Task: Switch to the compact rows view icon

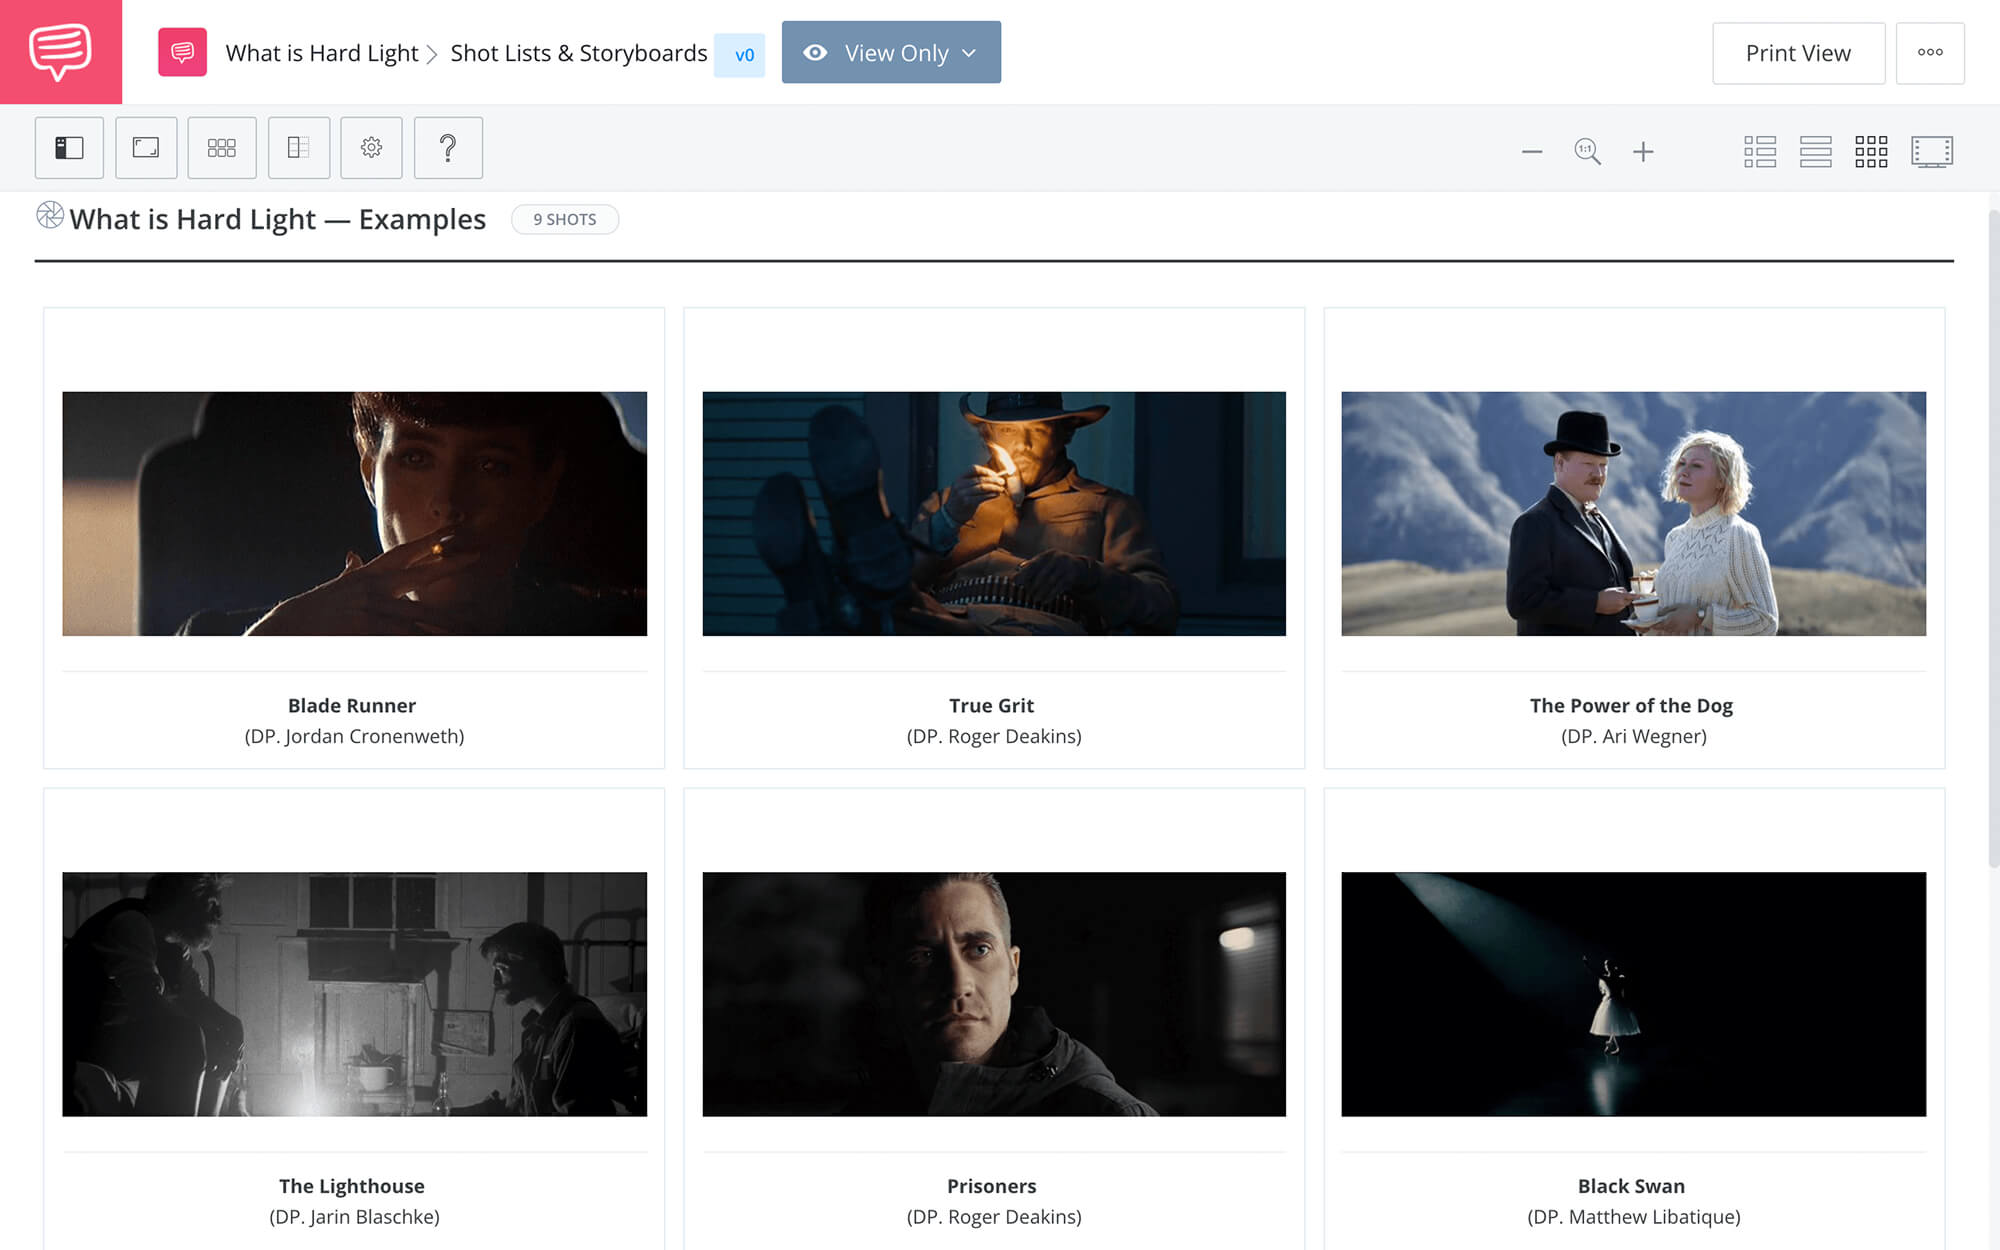Action: pos(1816,152)
